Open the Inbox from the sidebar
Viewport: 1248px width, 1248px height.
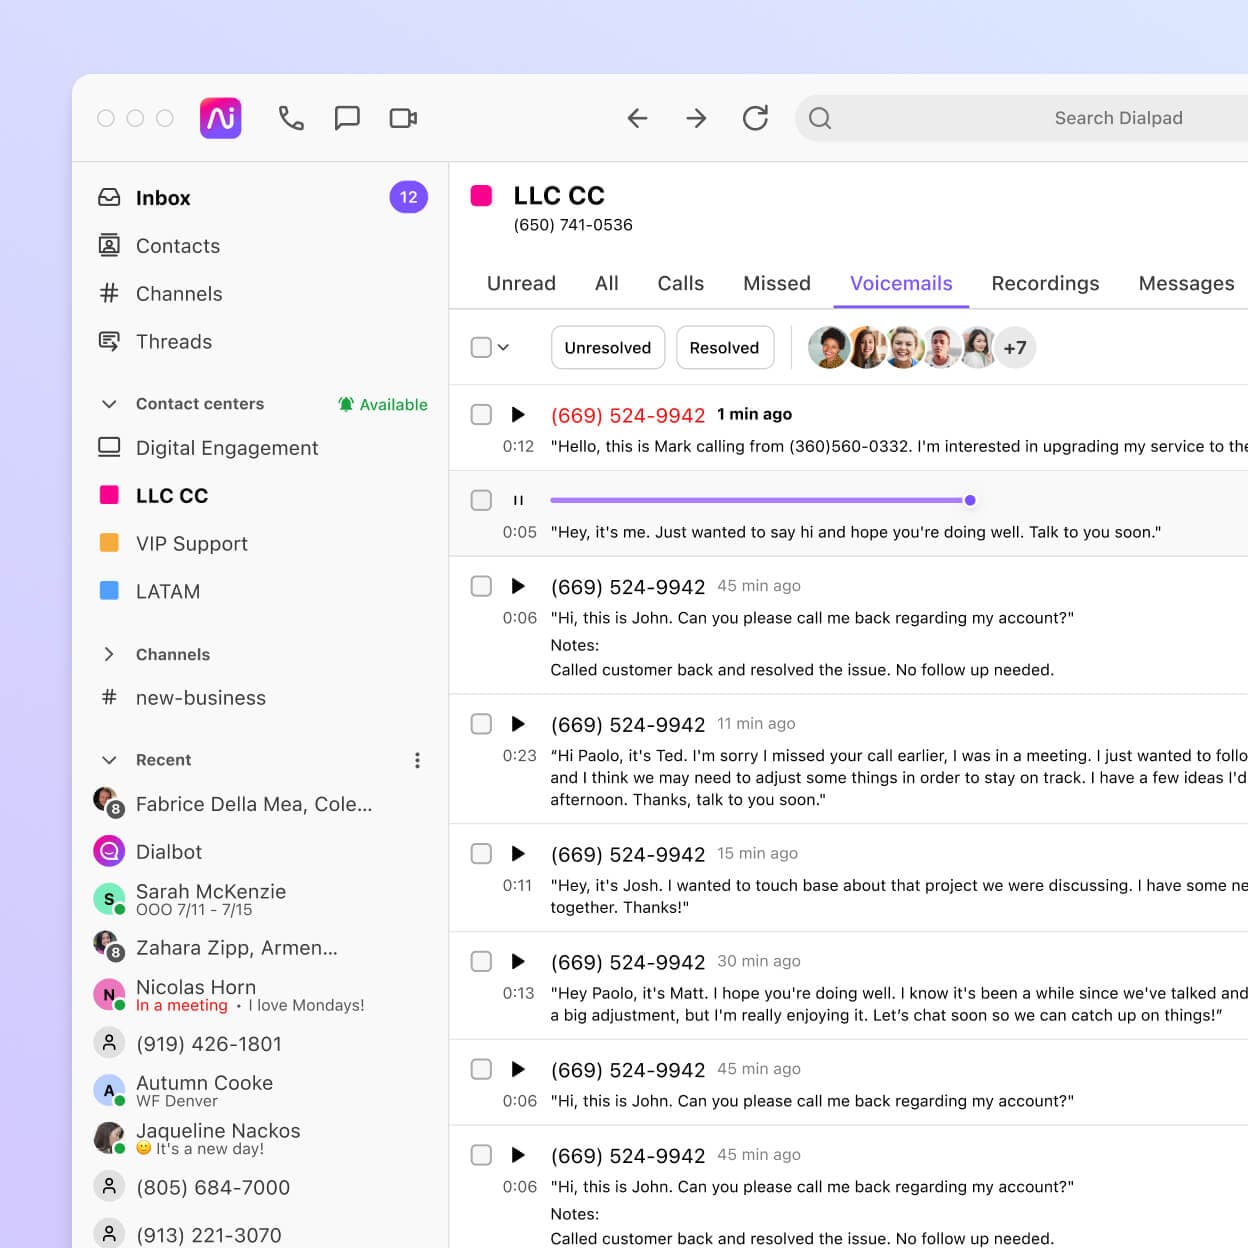pos(163,197)
